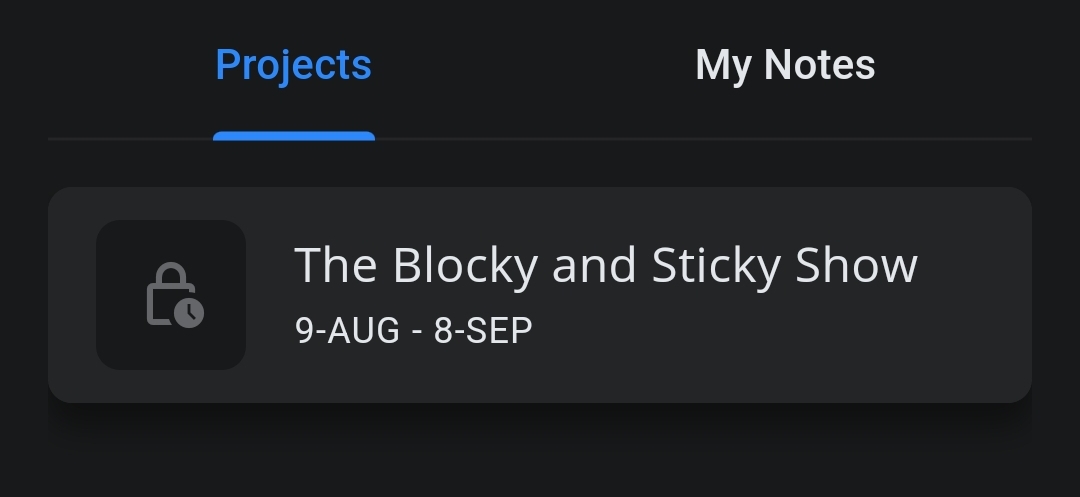
Task: Click the word The starting the project title
Action: click(x=335, y=265)
